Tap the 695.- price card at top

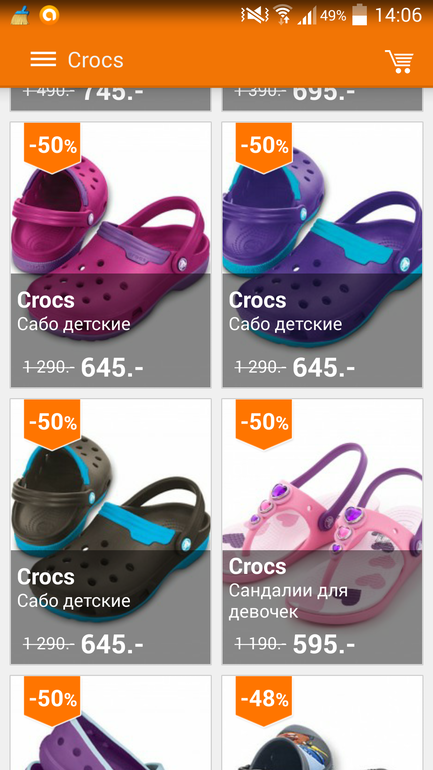tap(323, 99)
